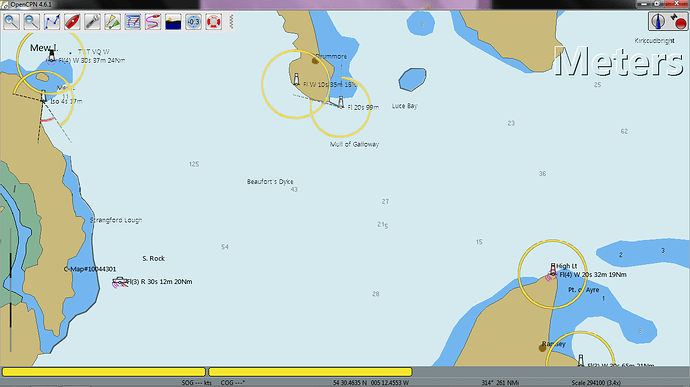Screen dimensions: 690x387
Task: Click the "Beaufort's Dyke" label
Action: pos(270,181)
